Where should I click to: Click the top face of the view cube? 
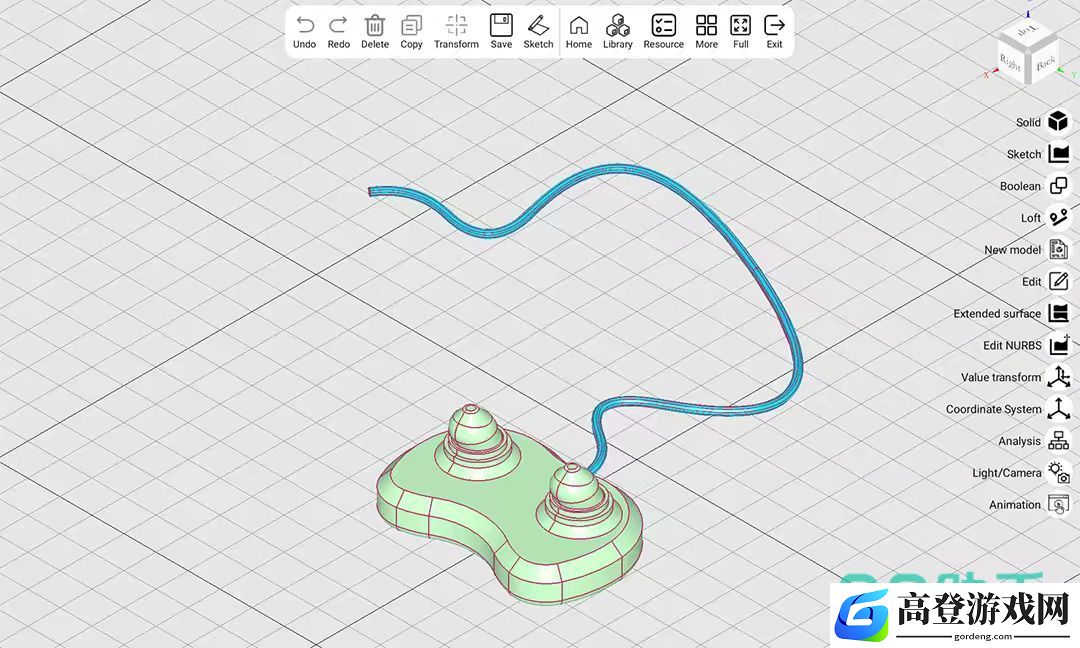[1028, 32]
